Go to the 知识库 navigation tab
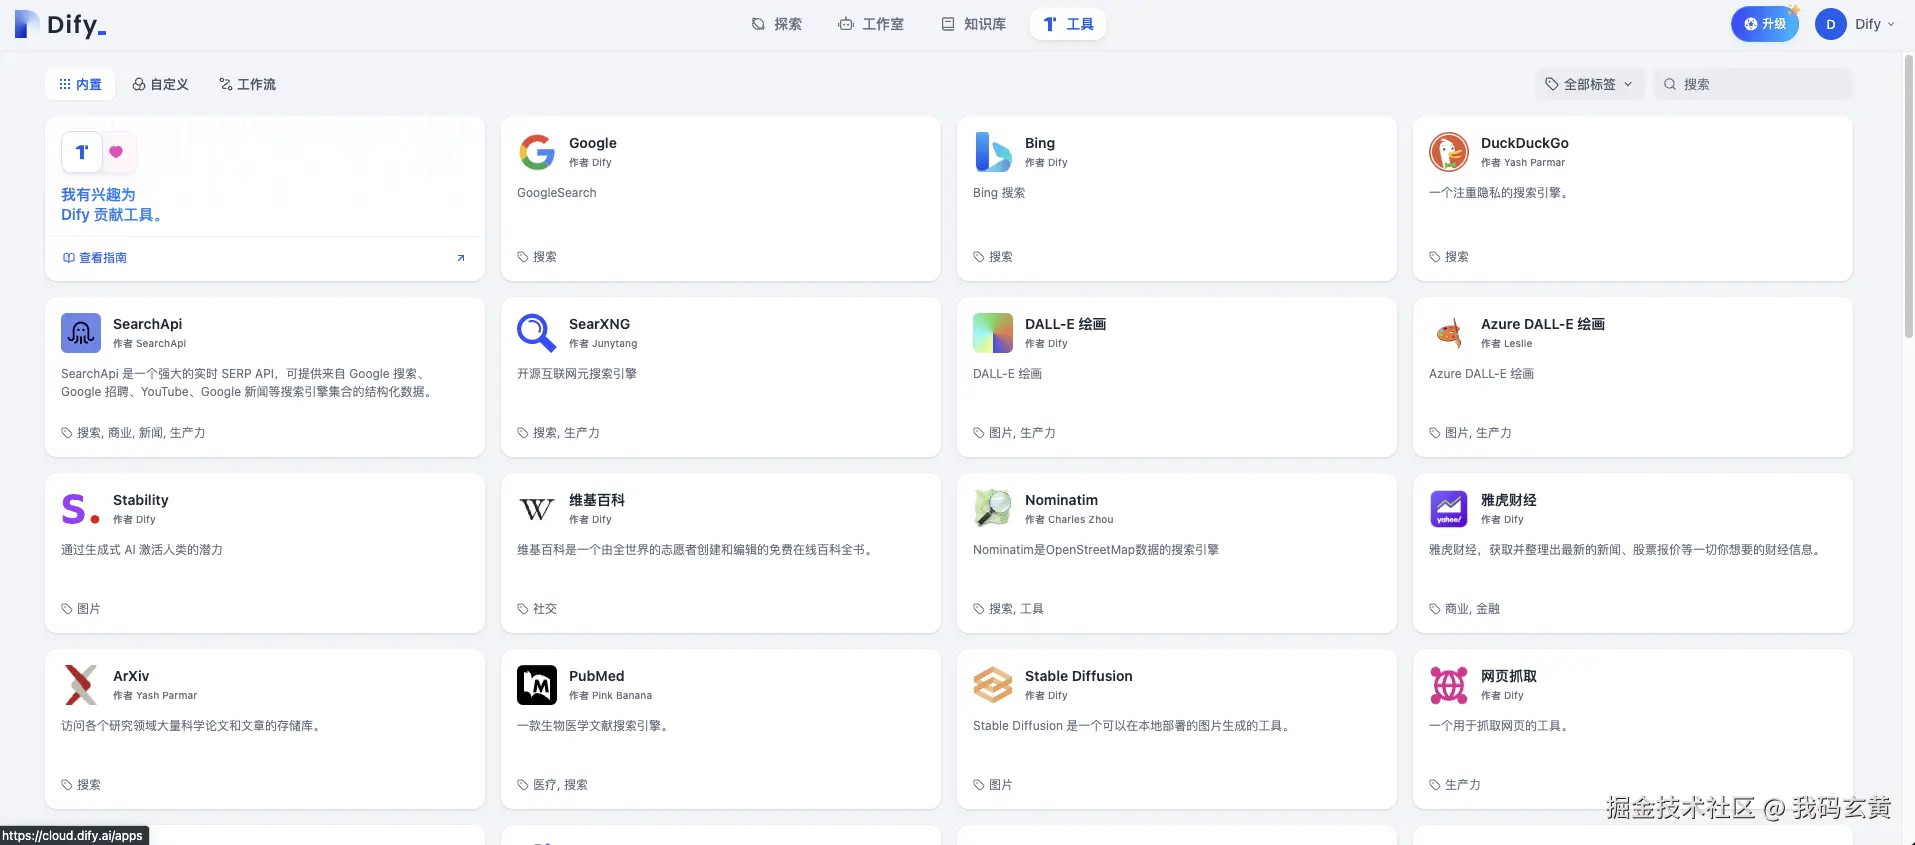This screenshot has height=845, width=1915. click(x=974, y=24)
